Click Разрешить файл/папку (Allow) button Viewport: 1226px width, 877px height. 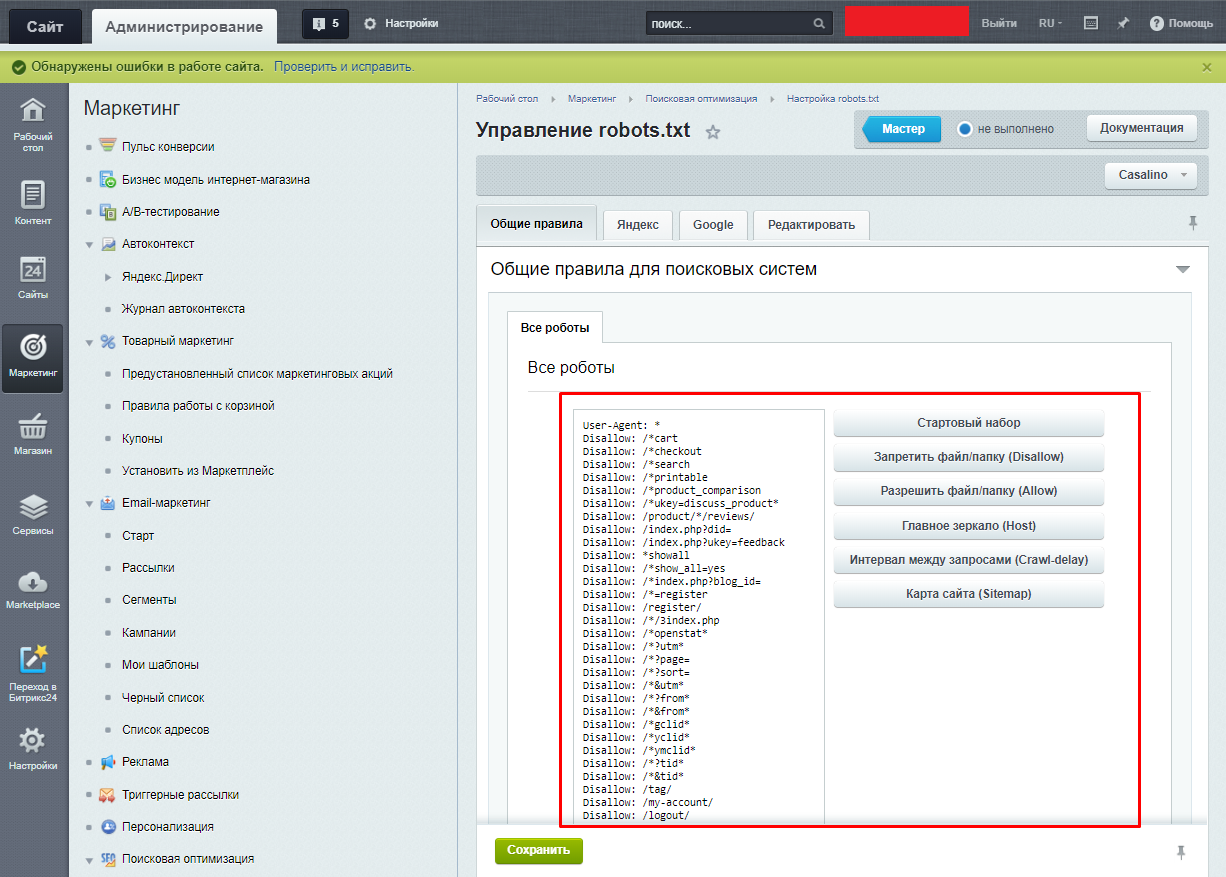969,491
